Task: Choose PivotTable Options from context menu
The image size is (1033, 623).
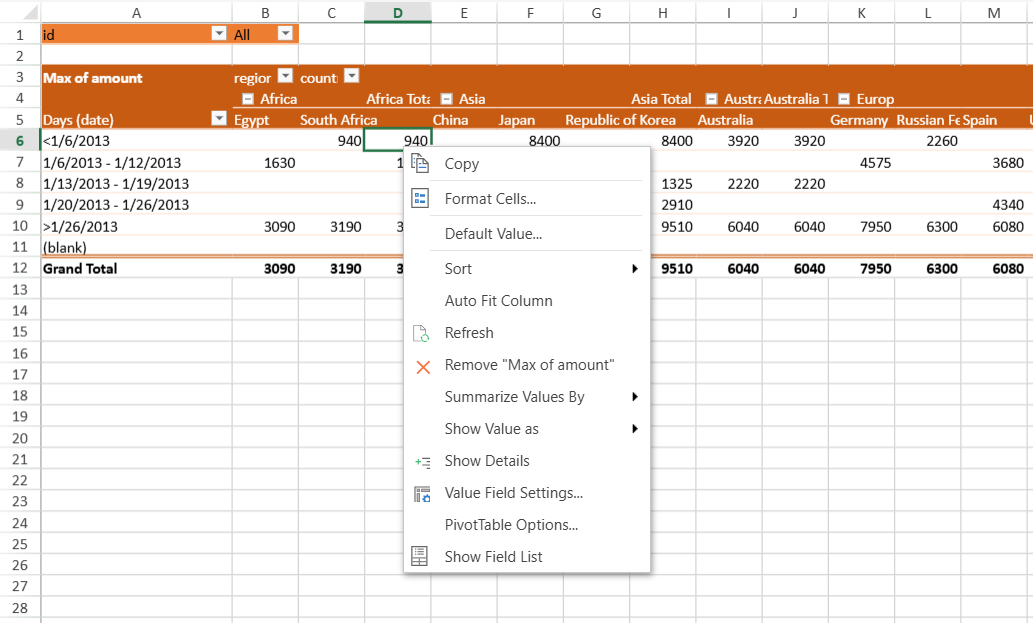Action: [511, 525]
